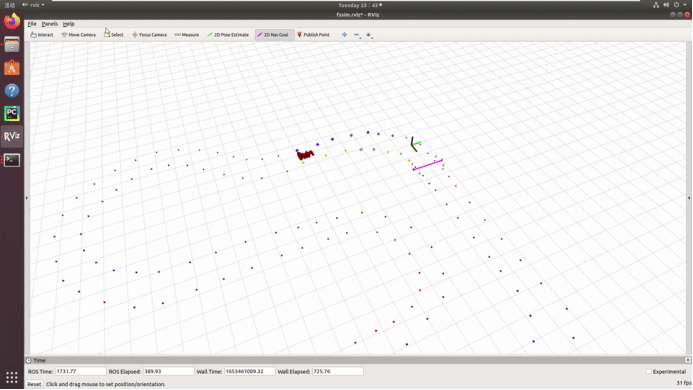The image size is (693, 390).
Task: Open the Terminal from the dock
Action: (x=12, y=160)
